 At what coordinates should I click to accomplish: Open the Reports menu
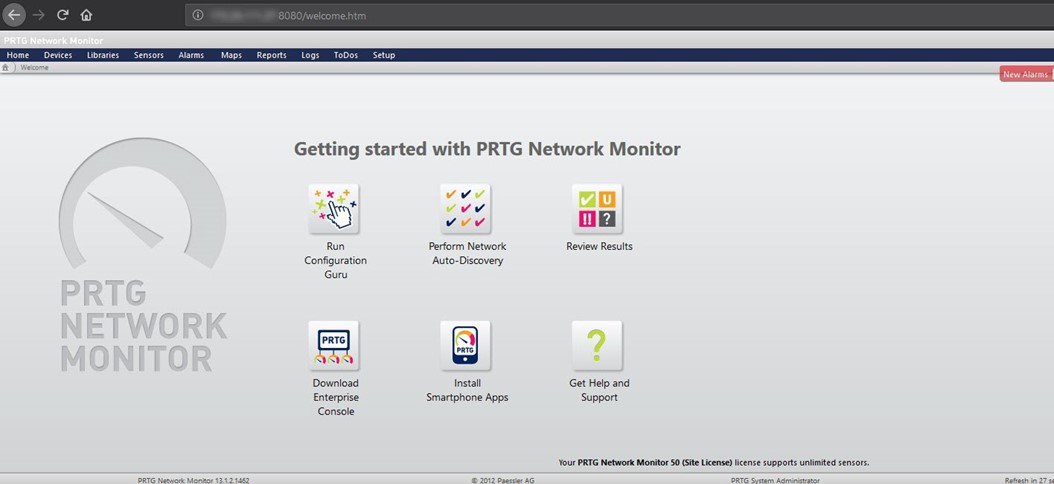click(x=272, y=55)
